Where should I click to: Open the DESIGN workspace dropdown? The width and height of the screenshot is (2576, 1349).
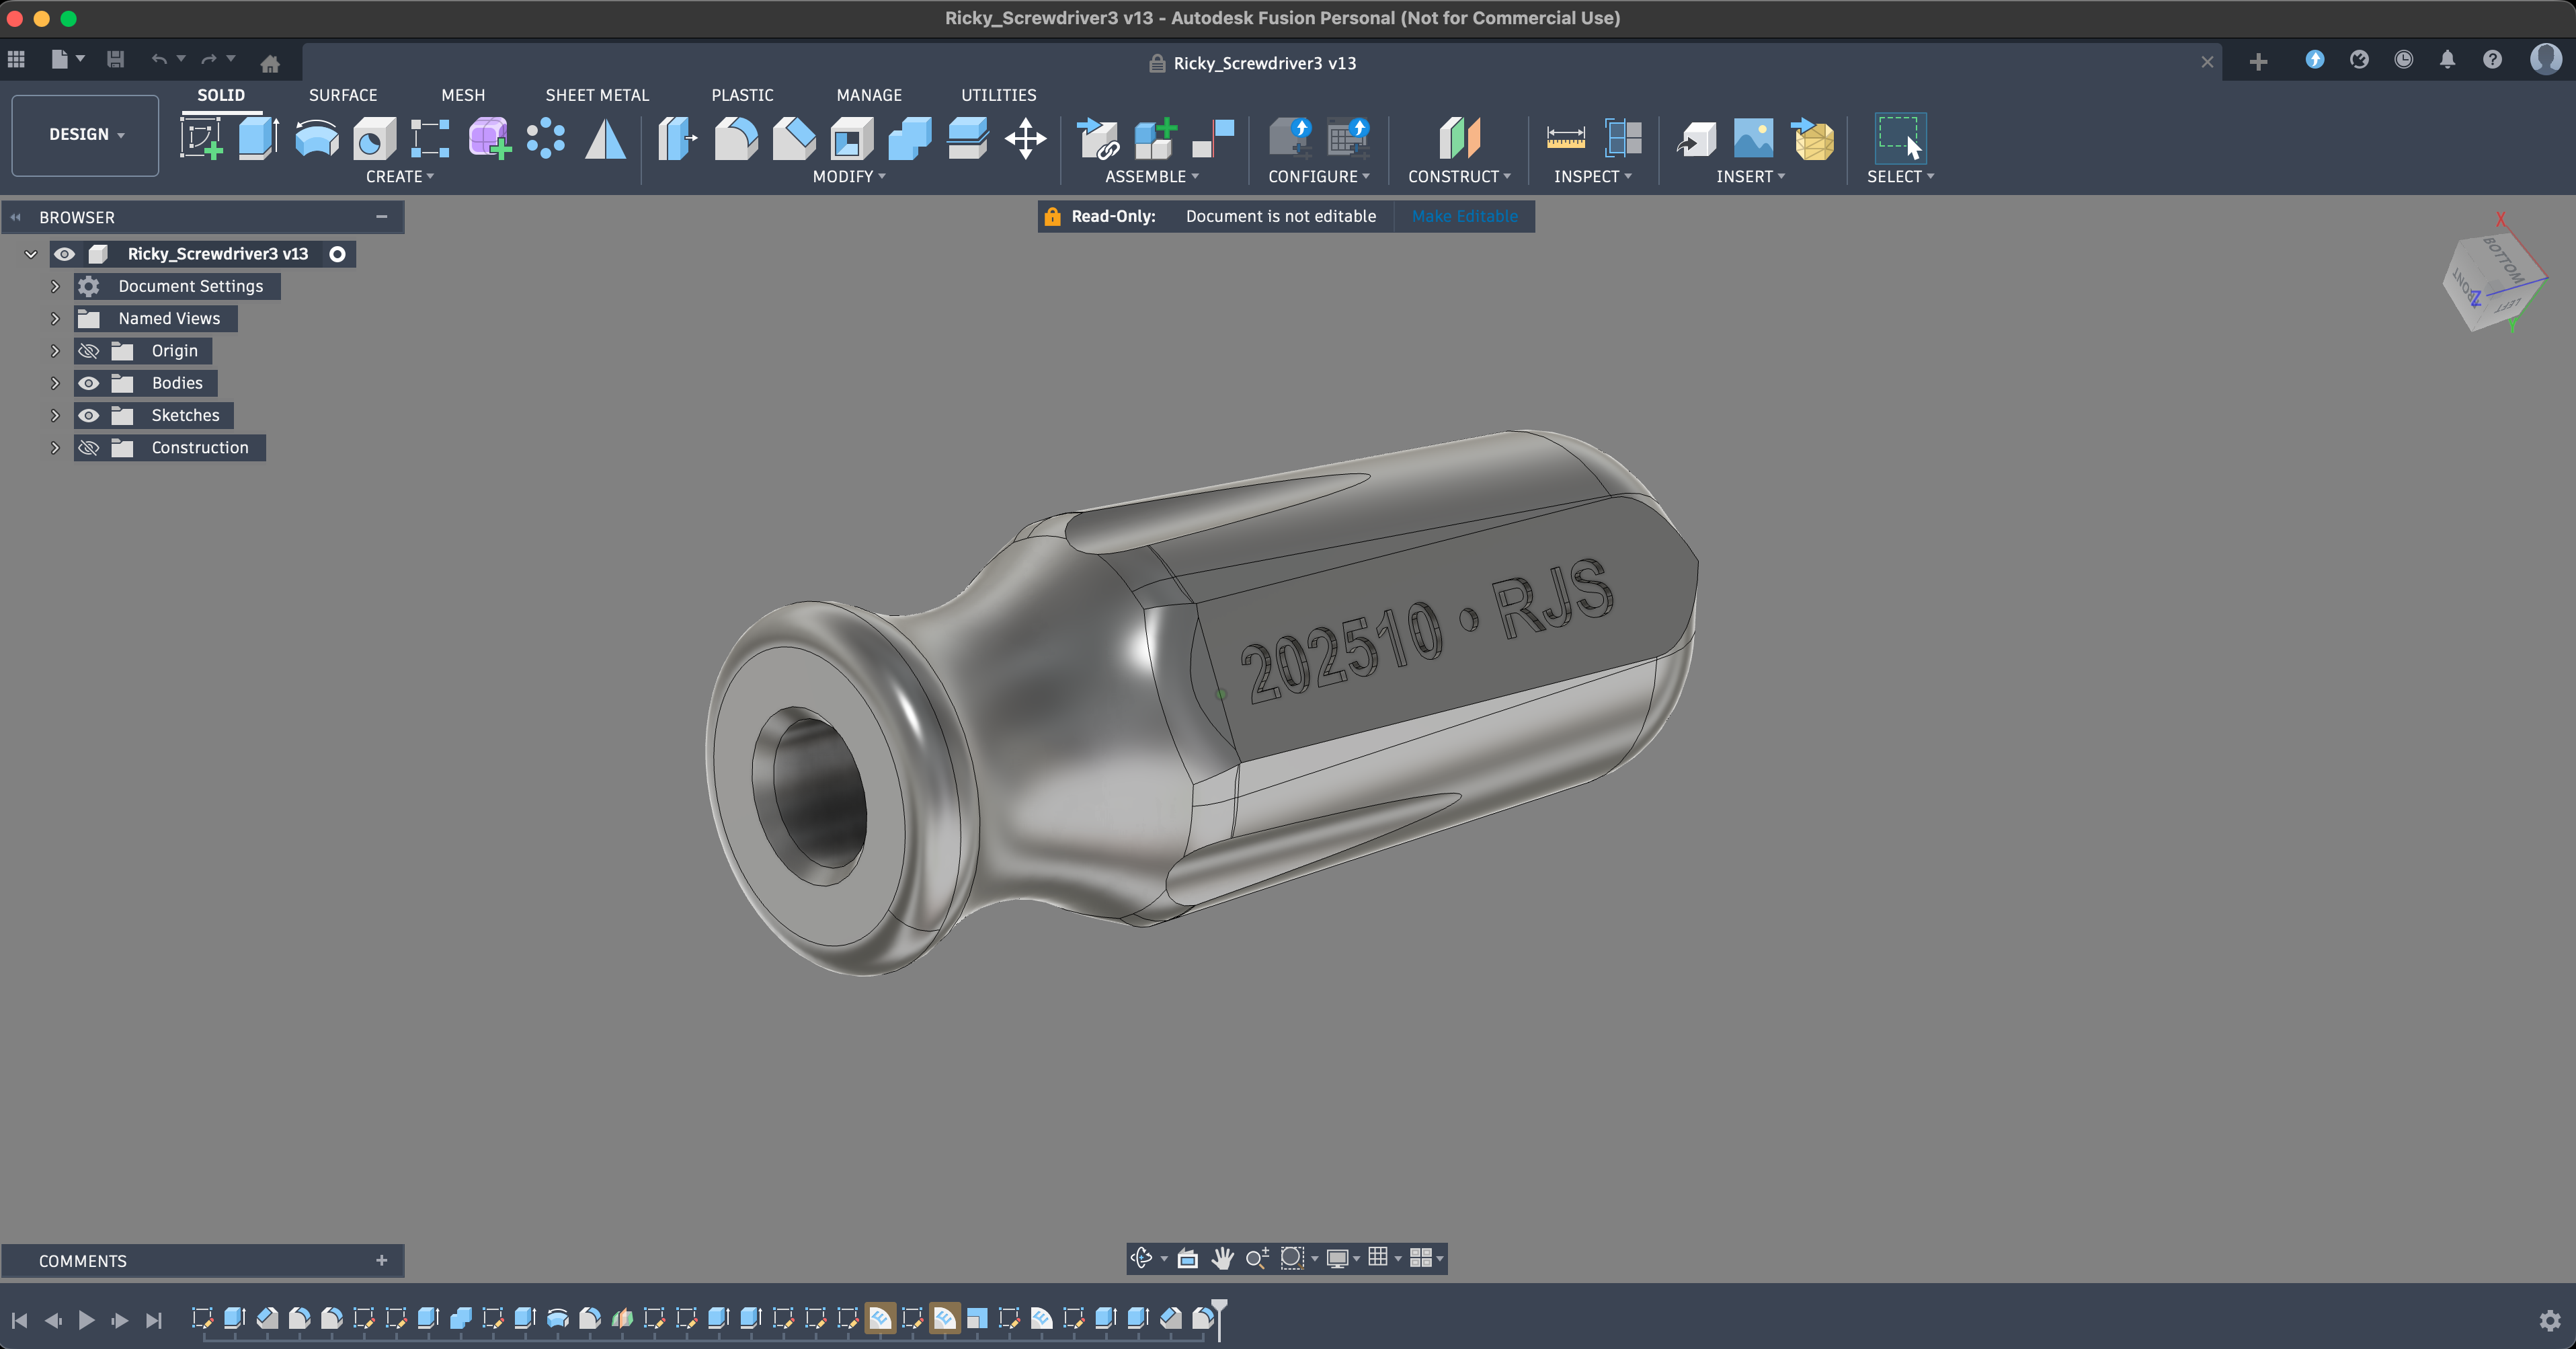point(85,135)
